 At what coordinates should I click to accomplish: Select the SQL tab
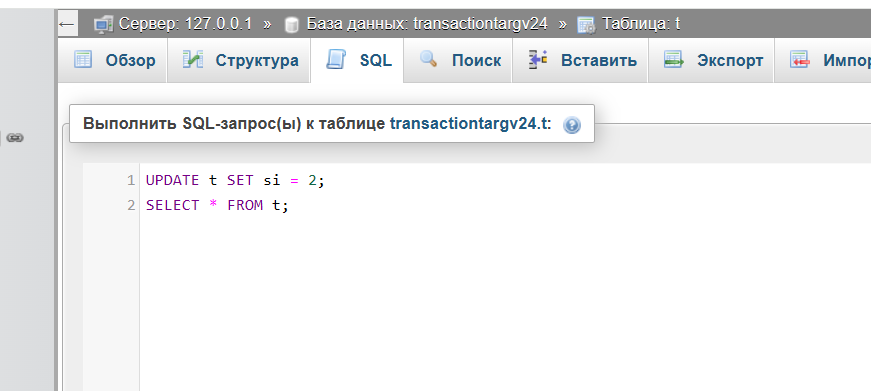357,60
